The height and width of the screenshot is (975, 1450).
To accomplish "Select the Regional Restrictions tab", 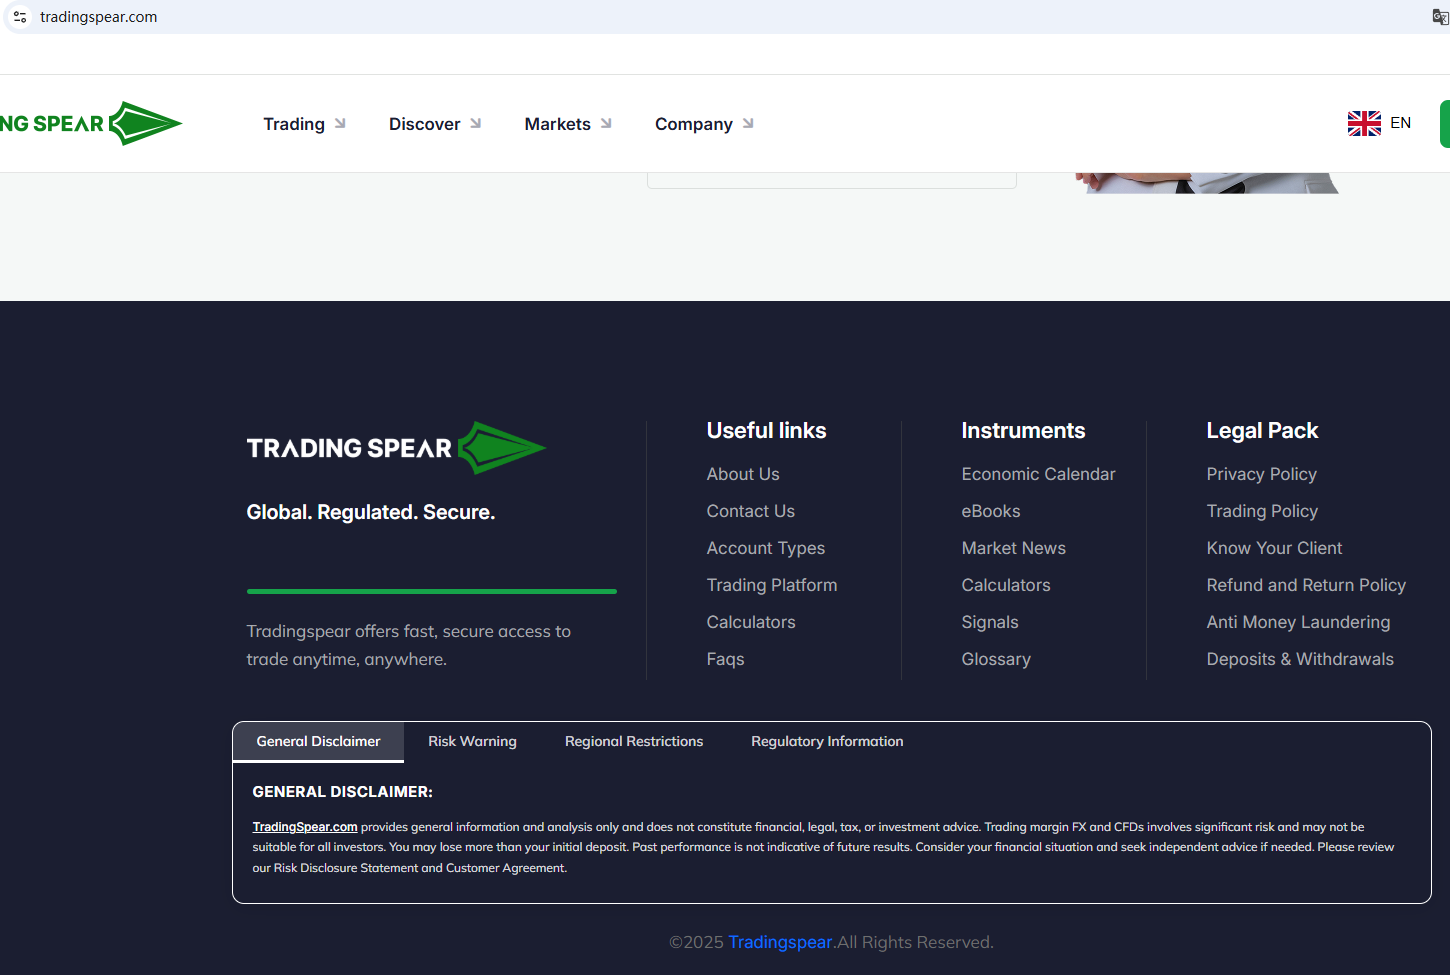I will (634, 741).
